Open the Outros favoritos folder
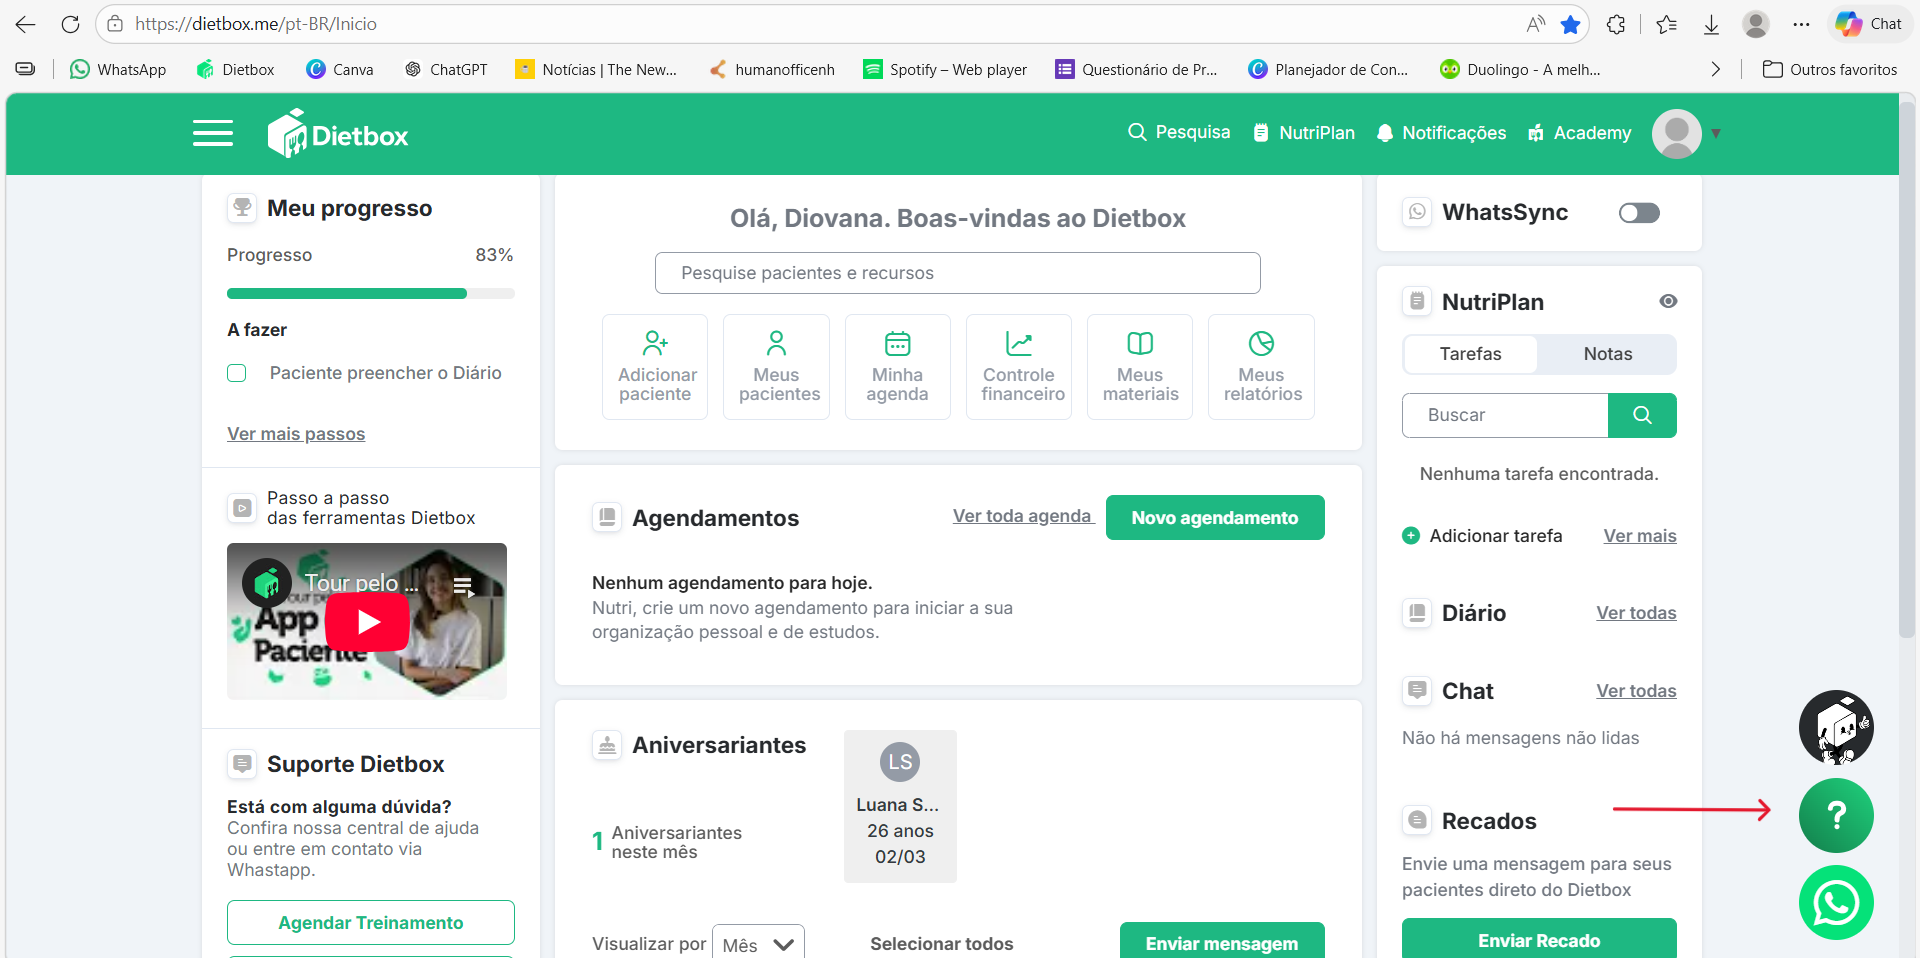This screenshot has height=958, width=1920. coord(1830,69)
